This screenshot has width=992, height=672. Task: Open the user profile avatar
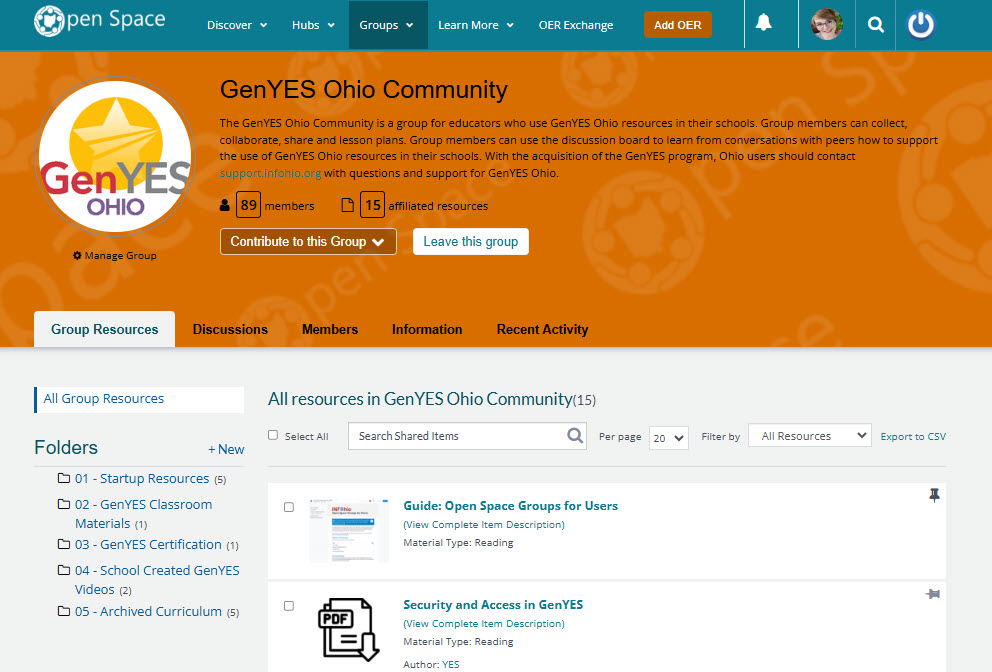pyautogui.click(x=827, y=25)
